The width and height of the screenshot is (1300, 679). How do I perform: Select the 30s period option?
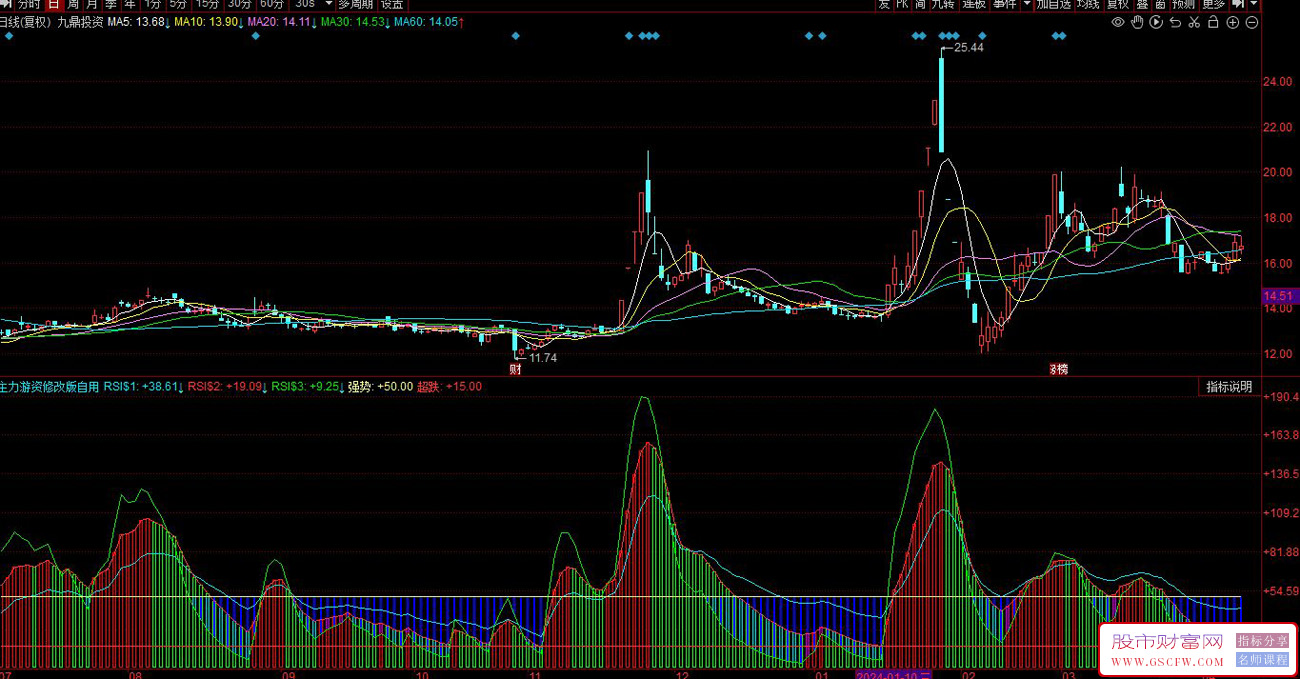click(304, 4)
